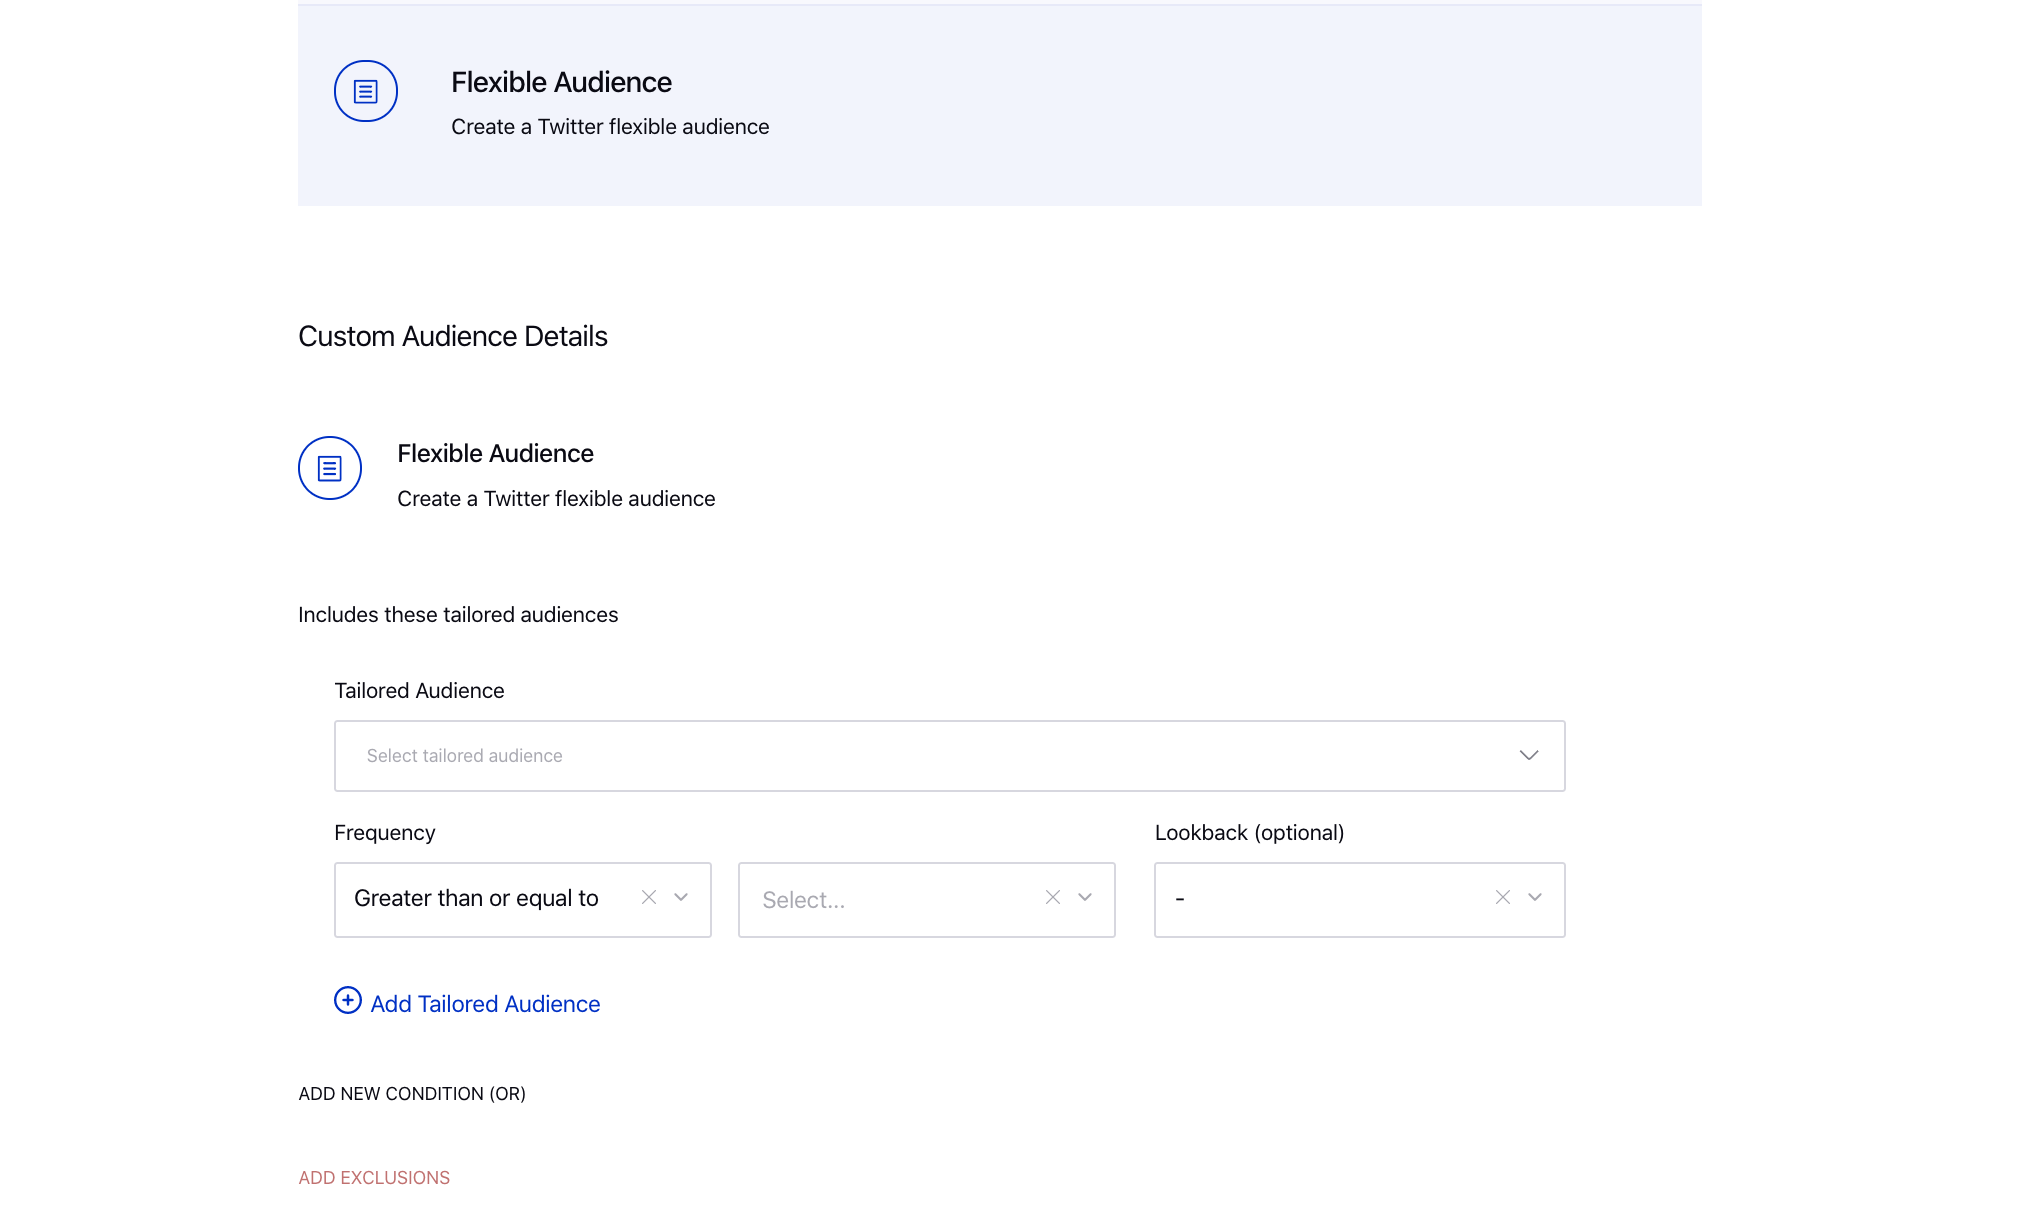Click the Flexible Audience icon under Custom Audience Details
This screenshot has height=1228, width=2018.
(x=329, y=468)
